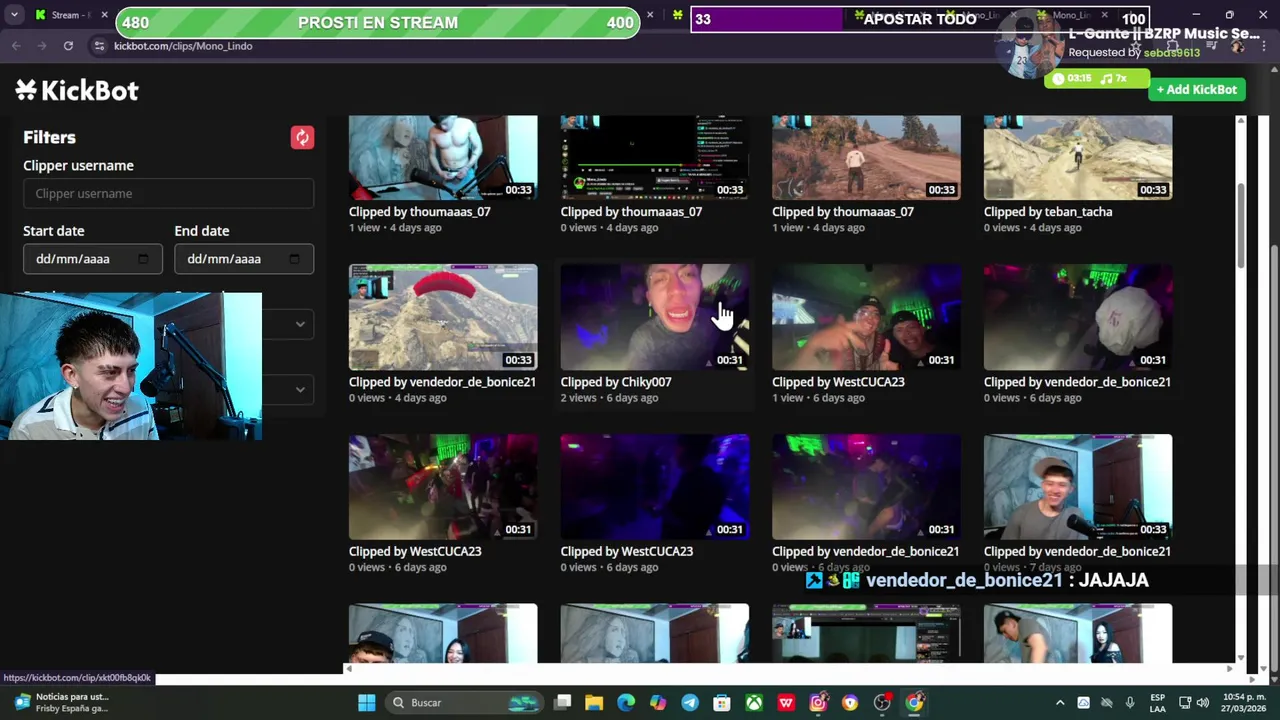Reset filters with the red refresh icon

[x=302, y=137]
